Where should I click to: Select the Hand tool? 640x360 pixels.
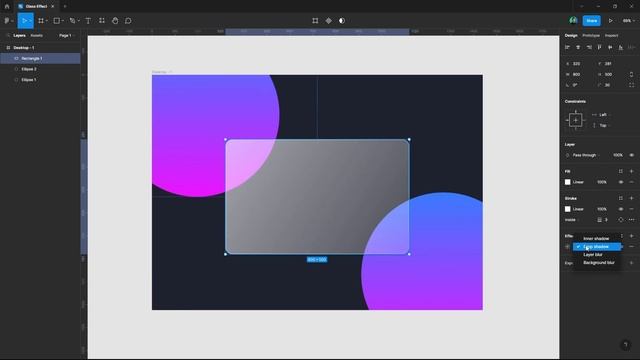pos(115,20)
